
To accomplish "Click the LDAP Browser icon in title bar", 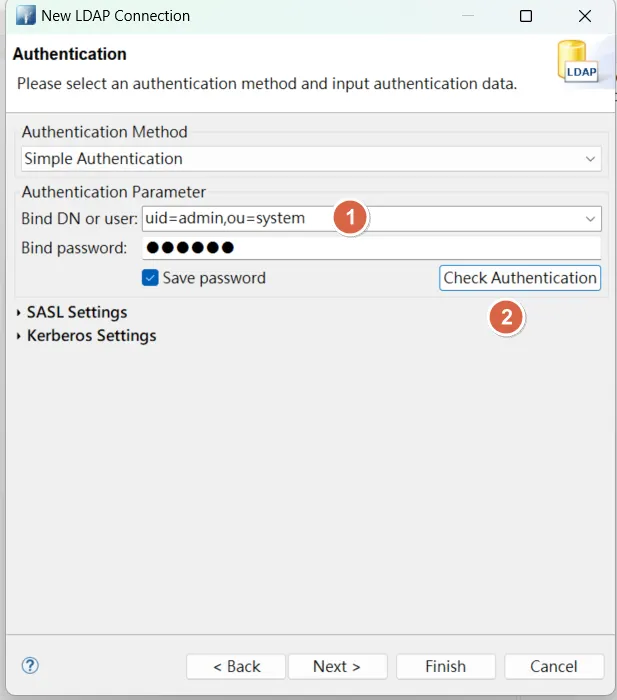I will point(25,16).
